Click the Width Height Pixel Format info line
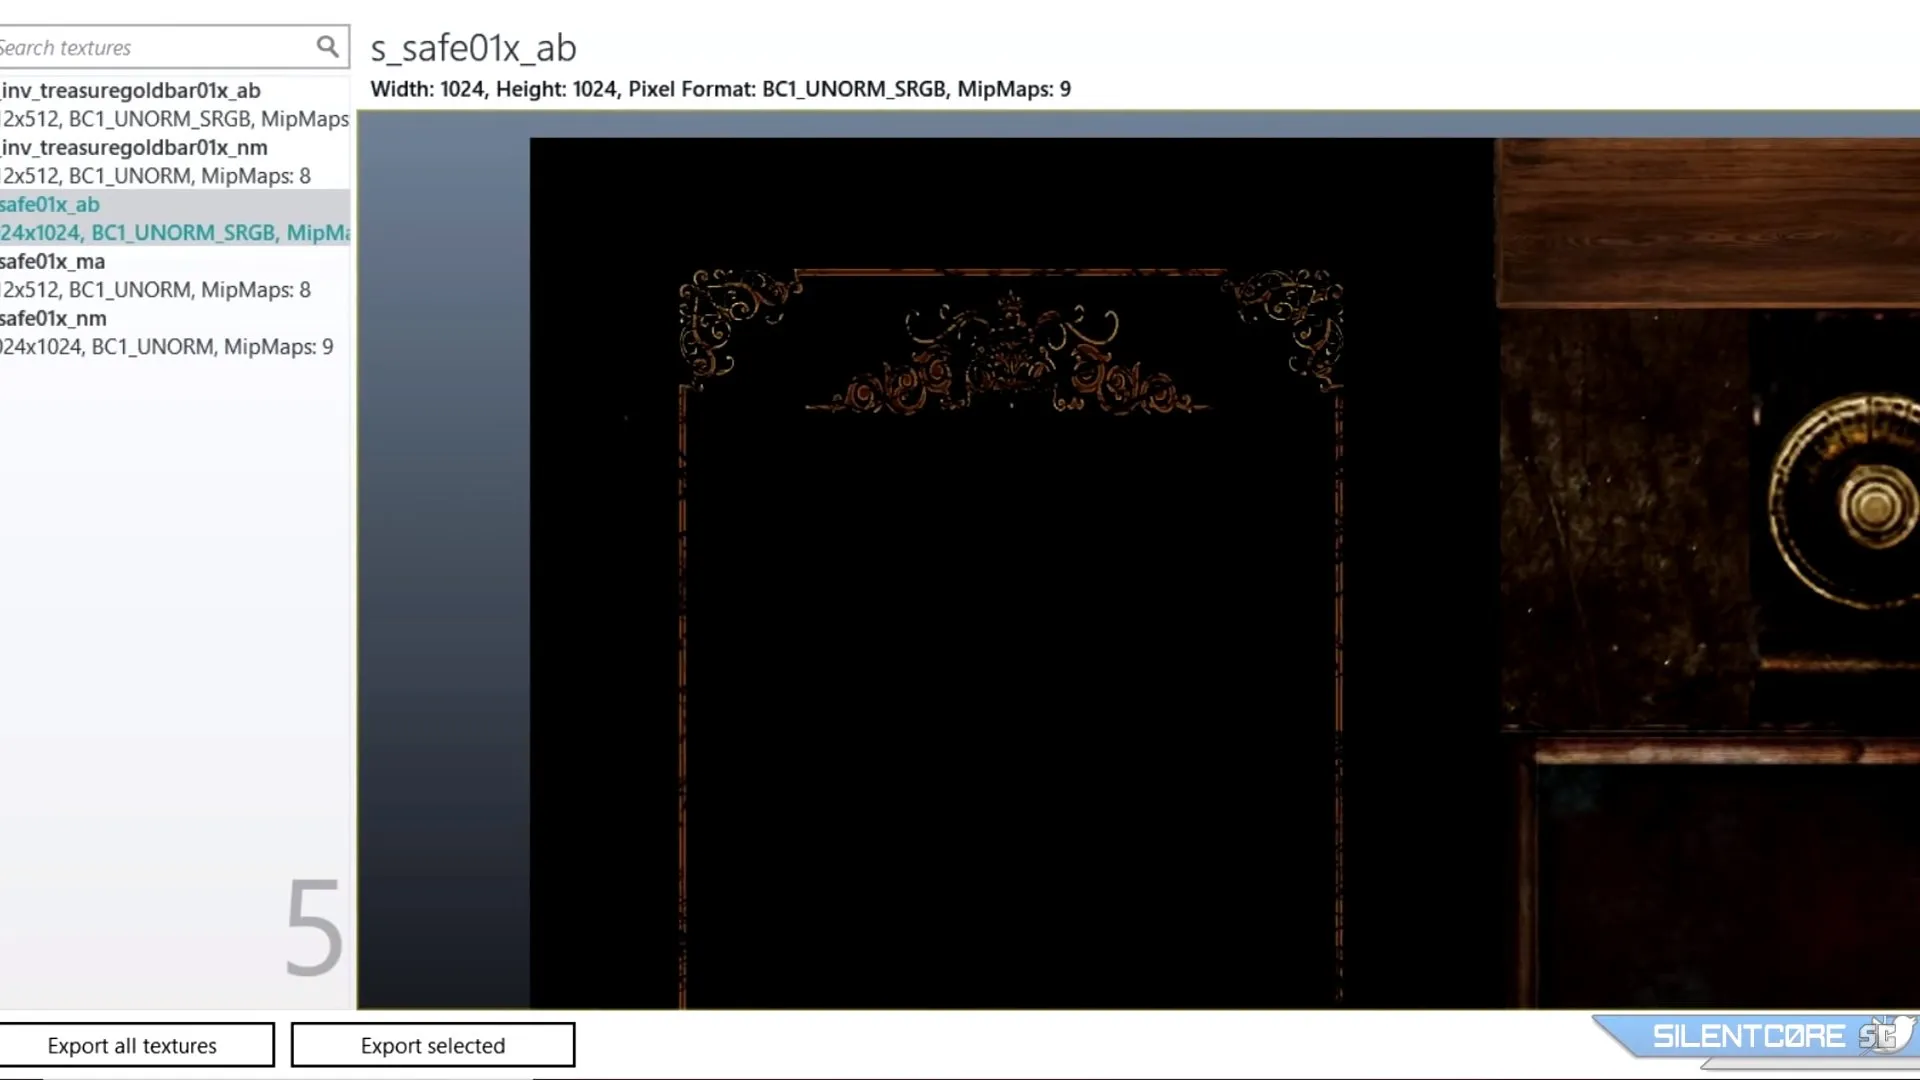Image resolution: width=1920 pixels, height=1080 pixels. pos(720,89)
